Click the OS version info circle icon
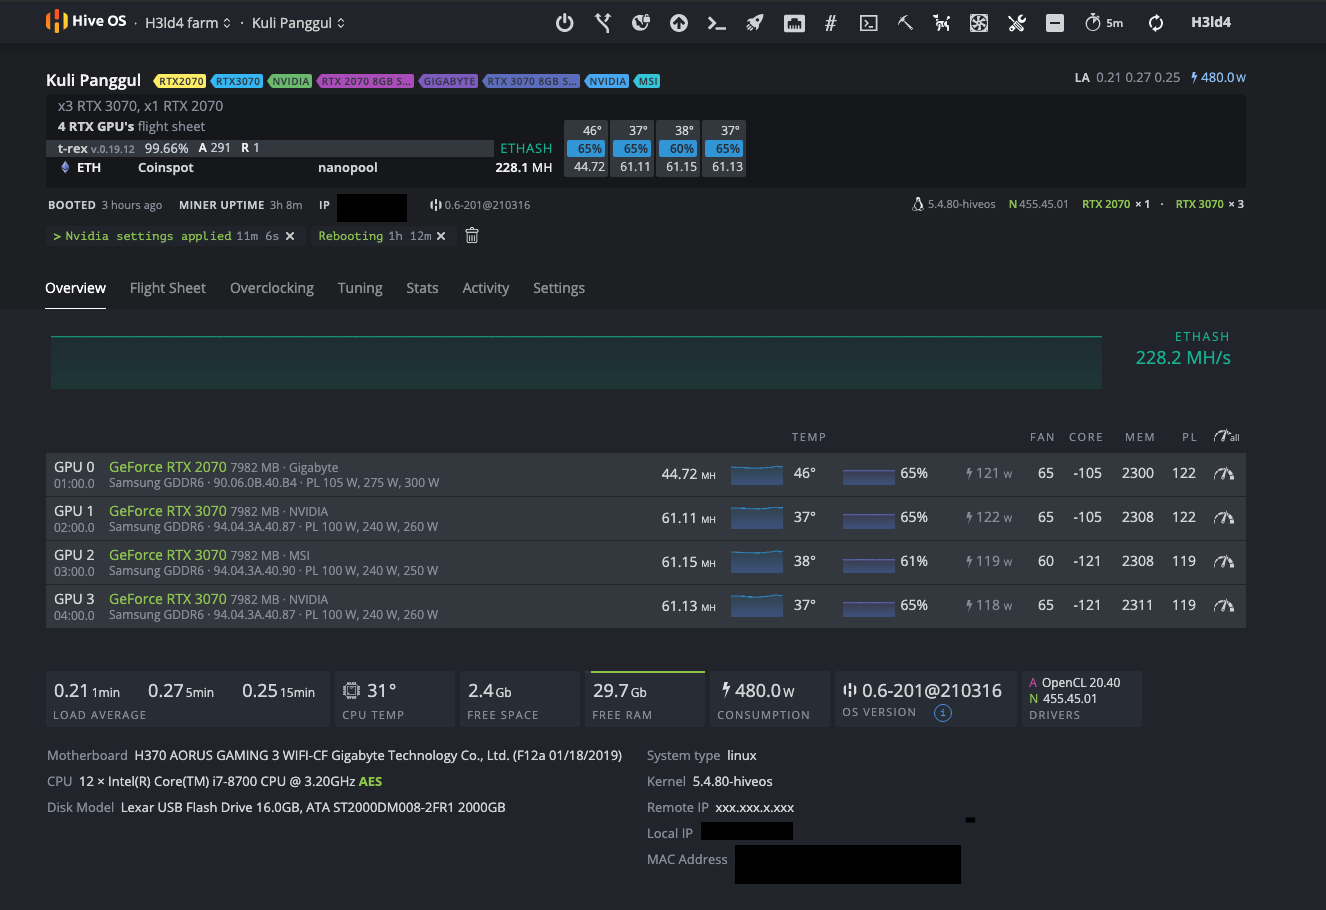1326x910 pixels. coord(942,713)
